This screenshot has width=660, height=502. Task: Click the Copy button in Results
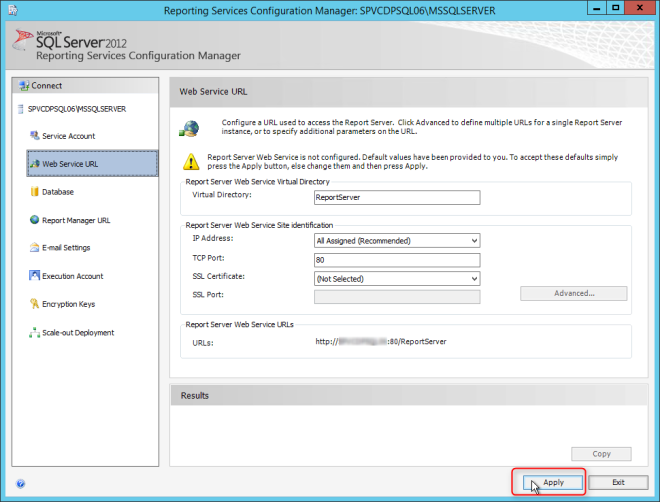601,454
